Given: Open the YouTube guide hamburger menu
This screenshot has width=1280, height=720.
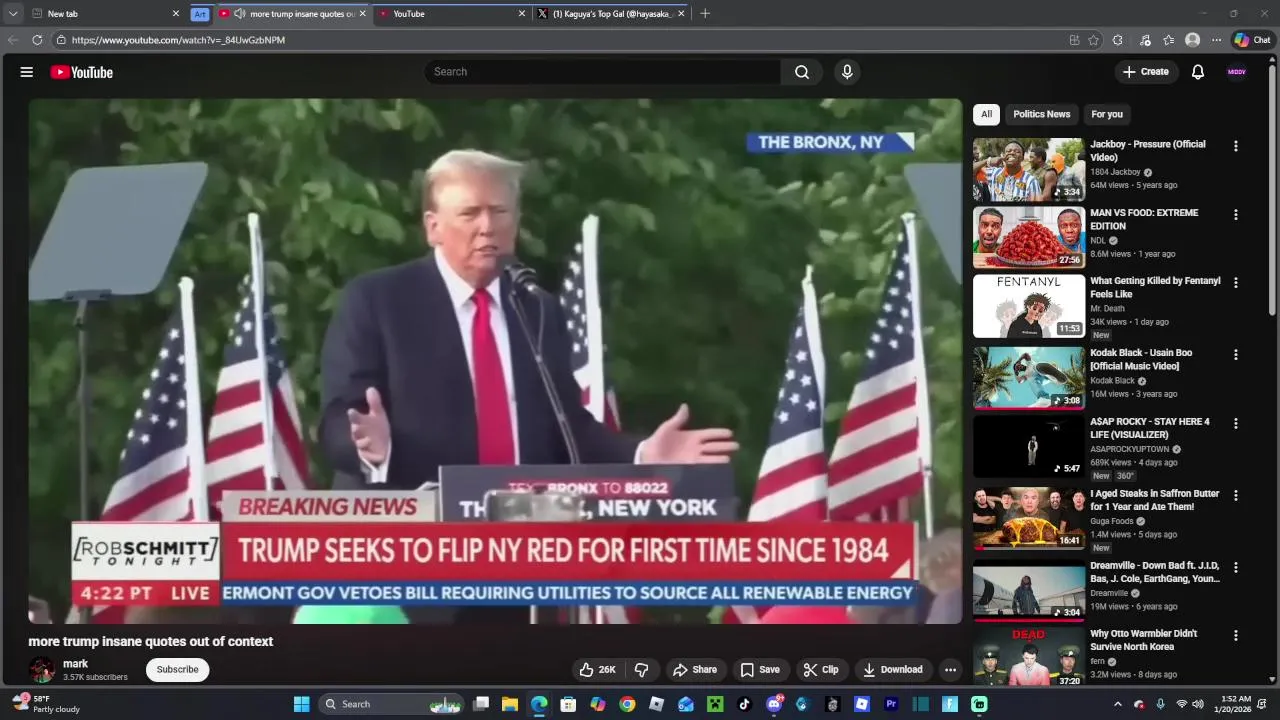Looking at the screenshot, I should click(x=27, y=72).
